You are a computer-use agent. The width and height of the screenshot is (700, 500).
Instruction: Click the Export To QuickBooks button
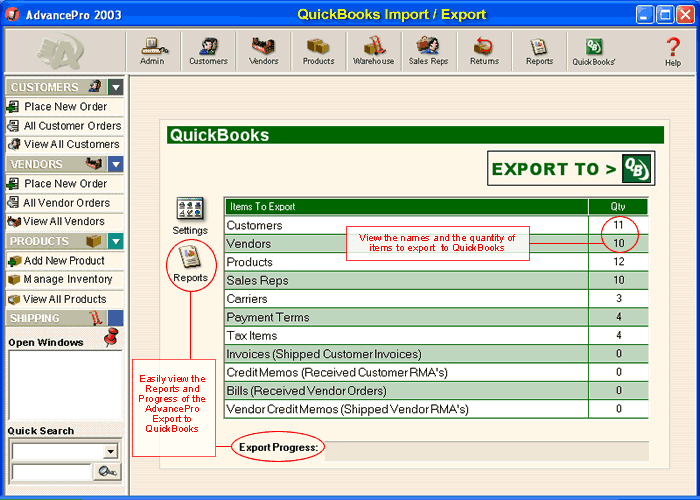571,168
